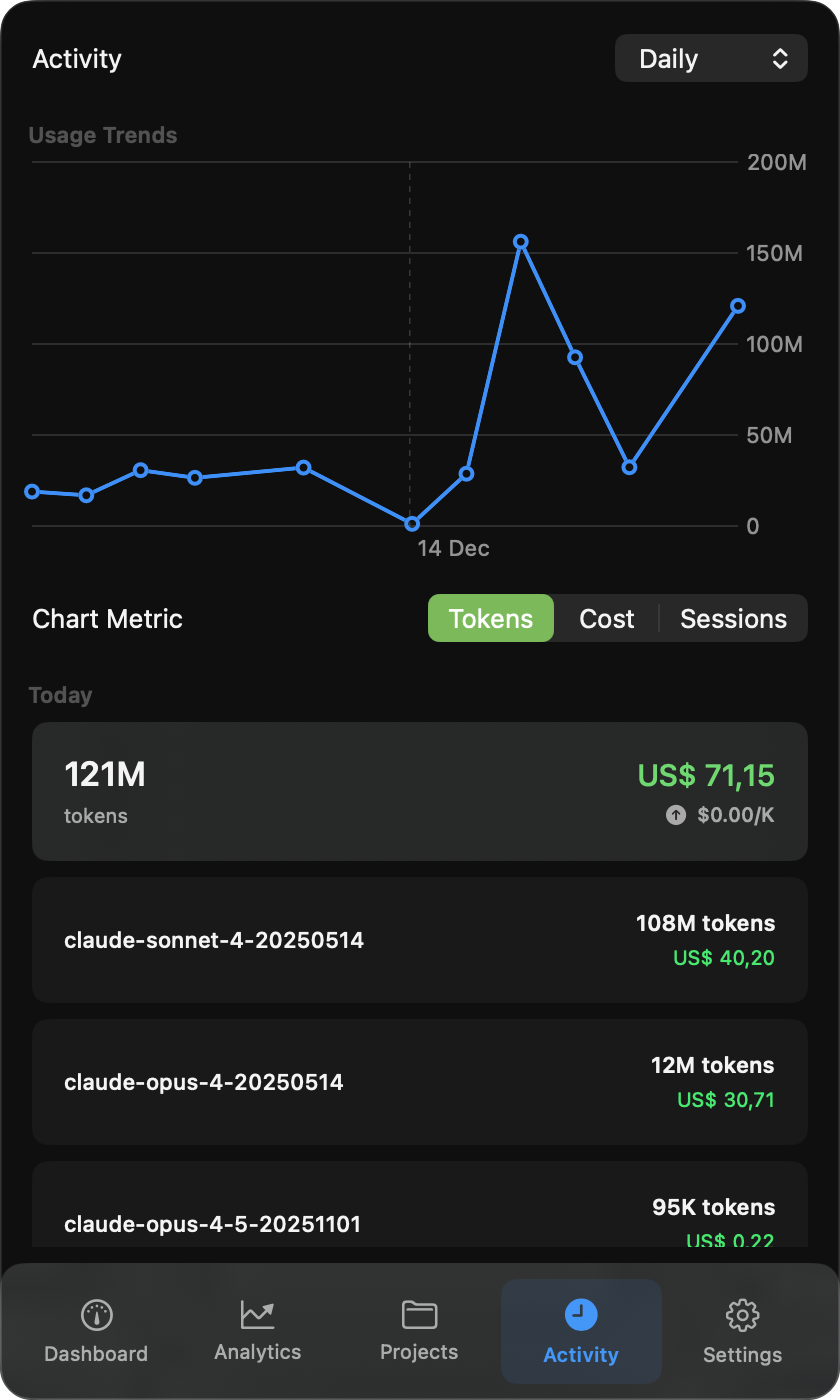Screen dimensions: 840x1400
Task: Click the 95K tokens value
Action: coord(714,1207)
